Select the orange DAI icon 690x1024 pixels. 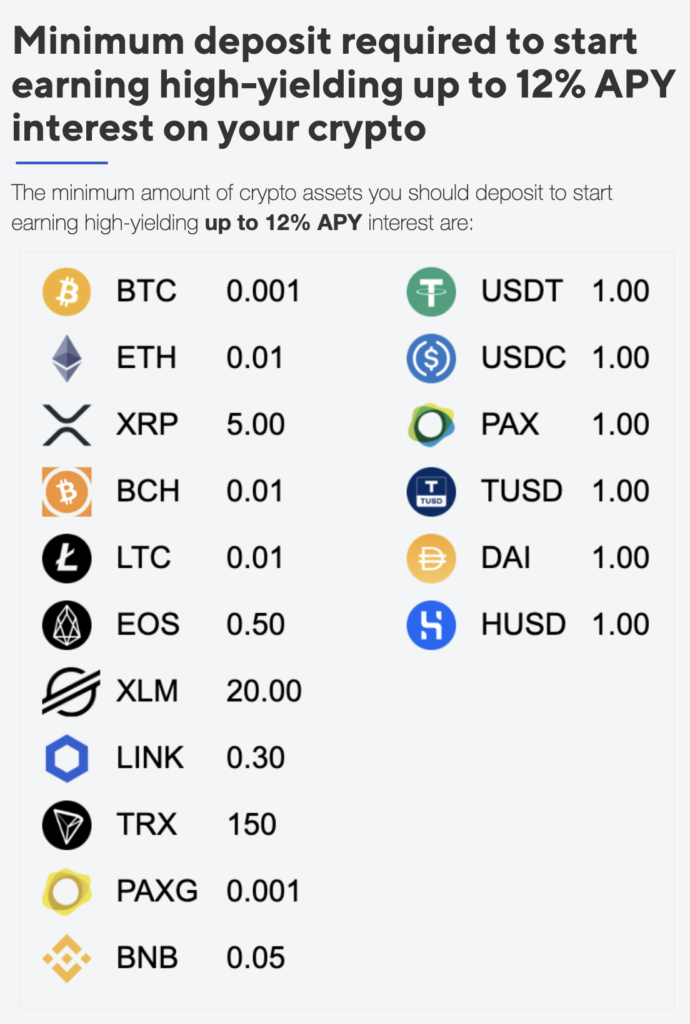click(431, 558)
